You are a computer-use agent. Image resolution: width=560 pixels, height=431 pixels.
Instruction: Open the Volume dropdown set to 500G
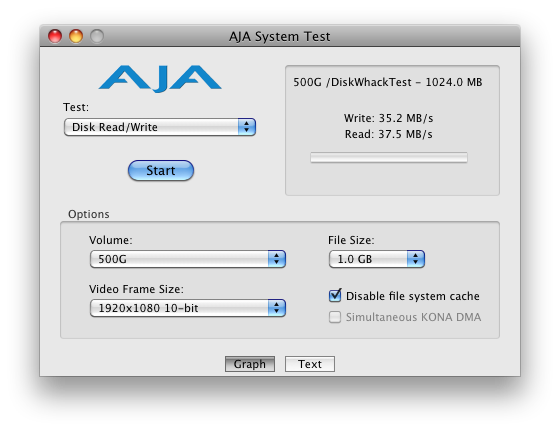pos(188,259)
